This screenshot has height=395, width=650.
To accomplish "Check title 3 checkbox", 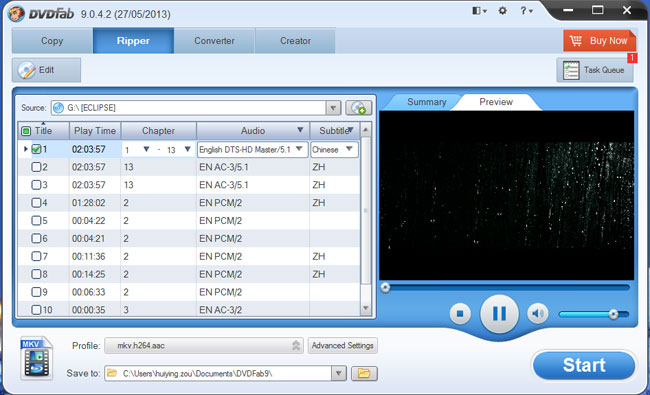I will click(36, 185).
